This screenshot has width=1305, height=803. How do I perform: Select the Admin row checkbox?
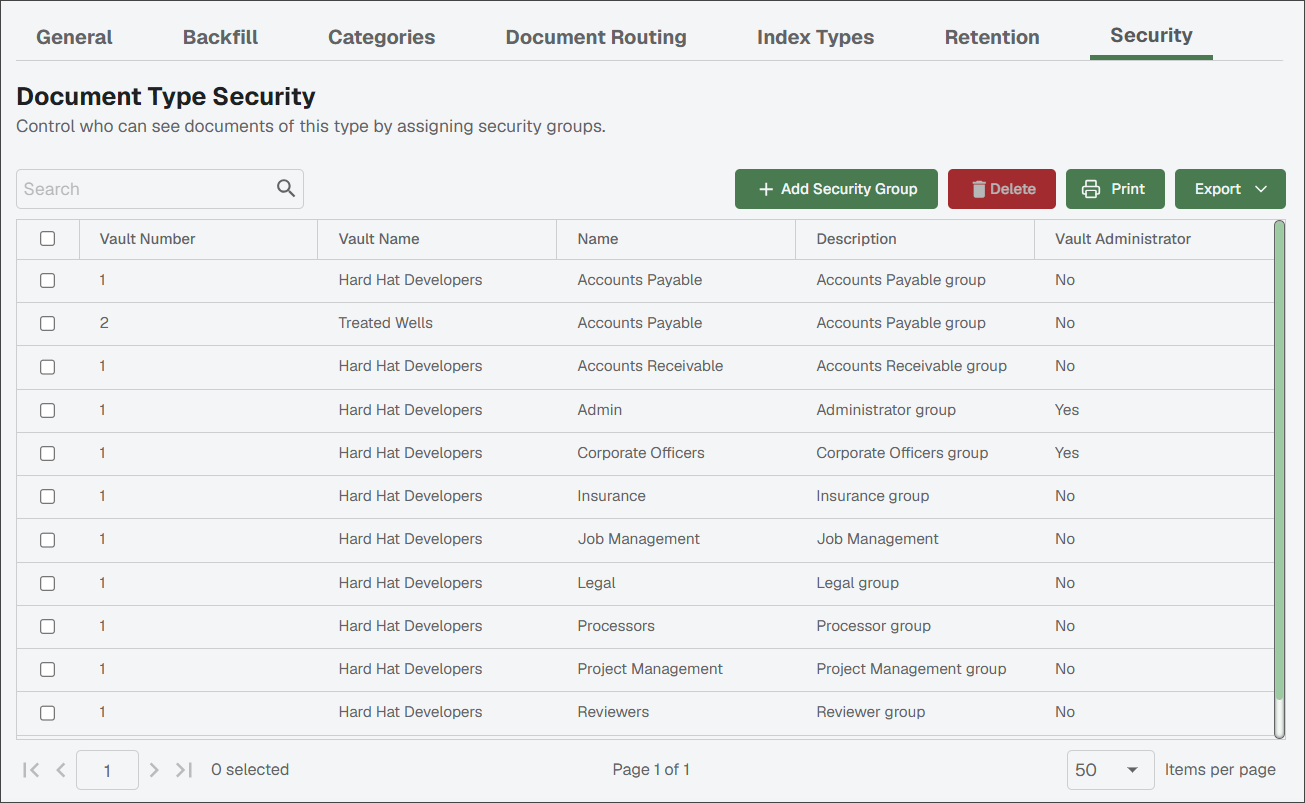click(x=47, y=410)
